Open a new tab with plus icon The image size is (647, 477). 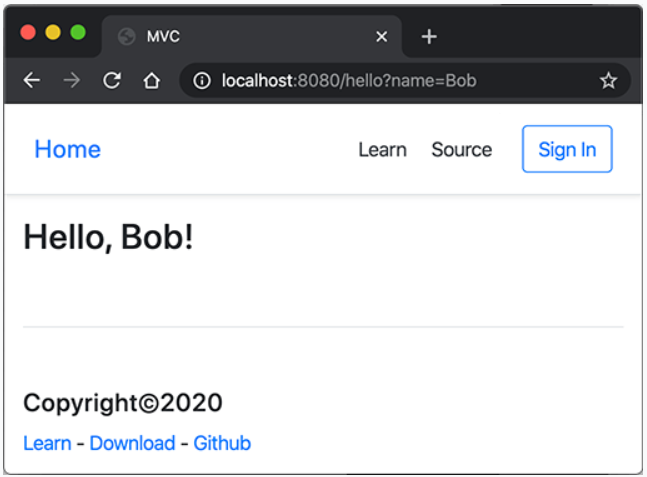pos(429,36)
